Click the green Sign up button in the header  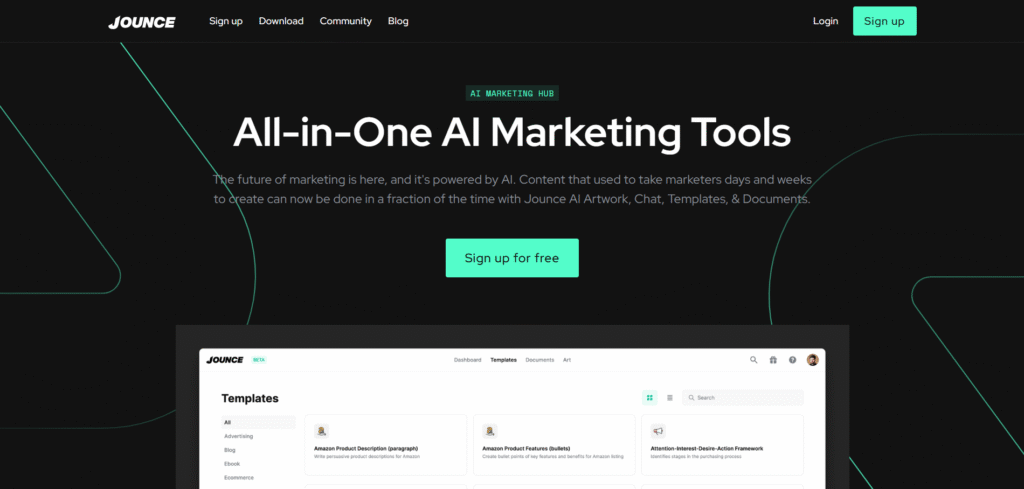click(x=884, y=21)
